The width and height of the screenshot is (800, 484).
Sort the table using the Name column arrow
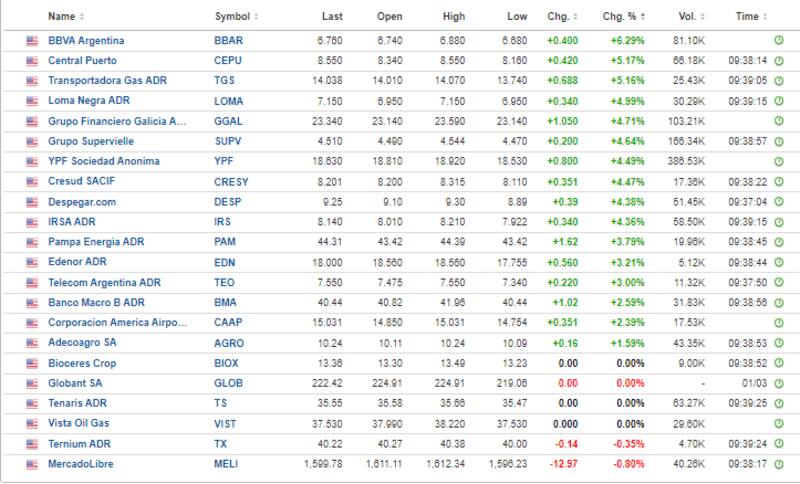point(82,17)
